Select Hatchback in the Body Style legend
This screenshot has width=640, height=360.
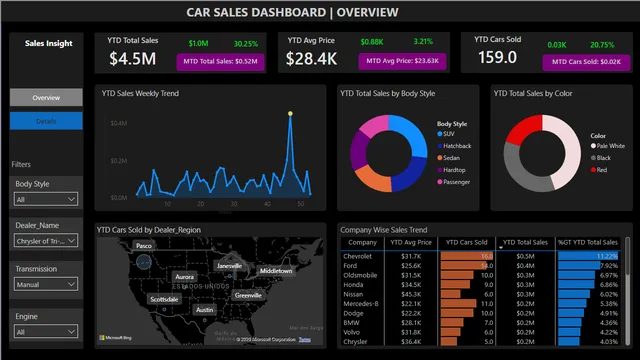454,146
